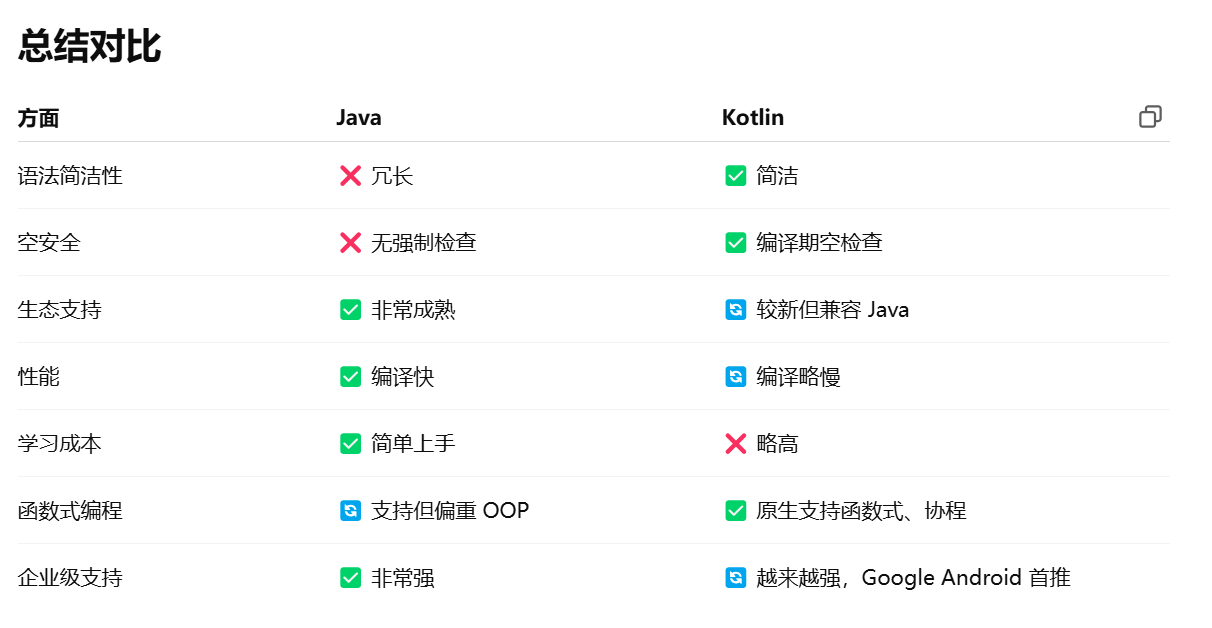The width and height of the screenshot is (1212, 628).
Task: Click the green check beside 非常成熟
Action: coord(350,310)
